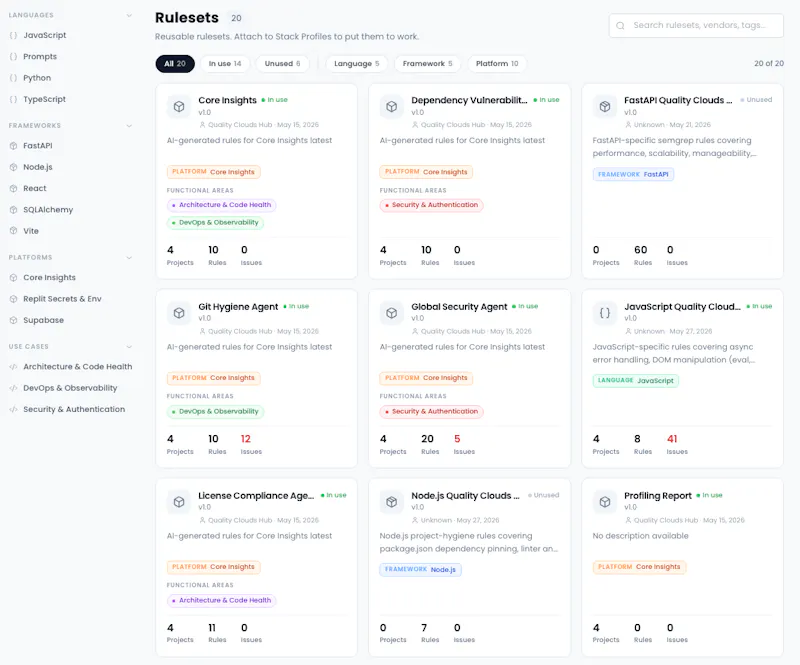800x665 pixels.
Task: Click the 41 issues count on JavaScript card
Action: coord(672,439)
